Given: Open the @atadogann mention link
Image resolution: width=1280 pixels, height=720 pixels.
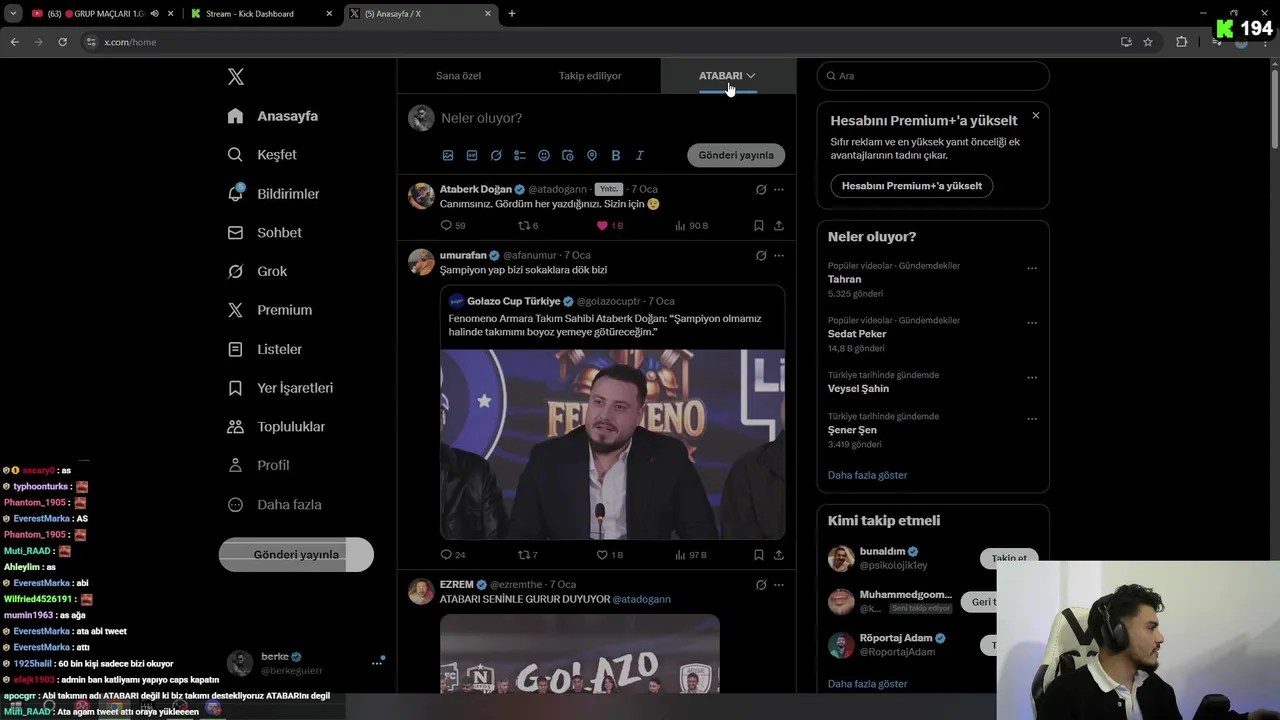Looking at the screenshot, I should [x=641, y=599].
